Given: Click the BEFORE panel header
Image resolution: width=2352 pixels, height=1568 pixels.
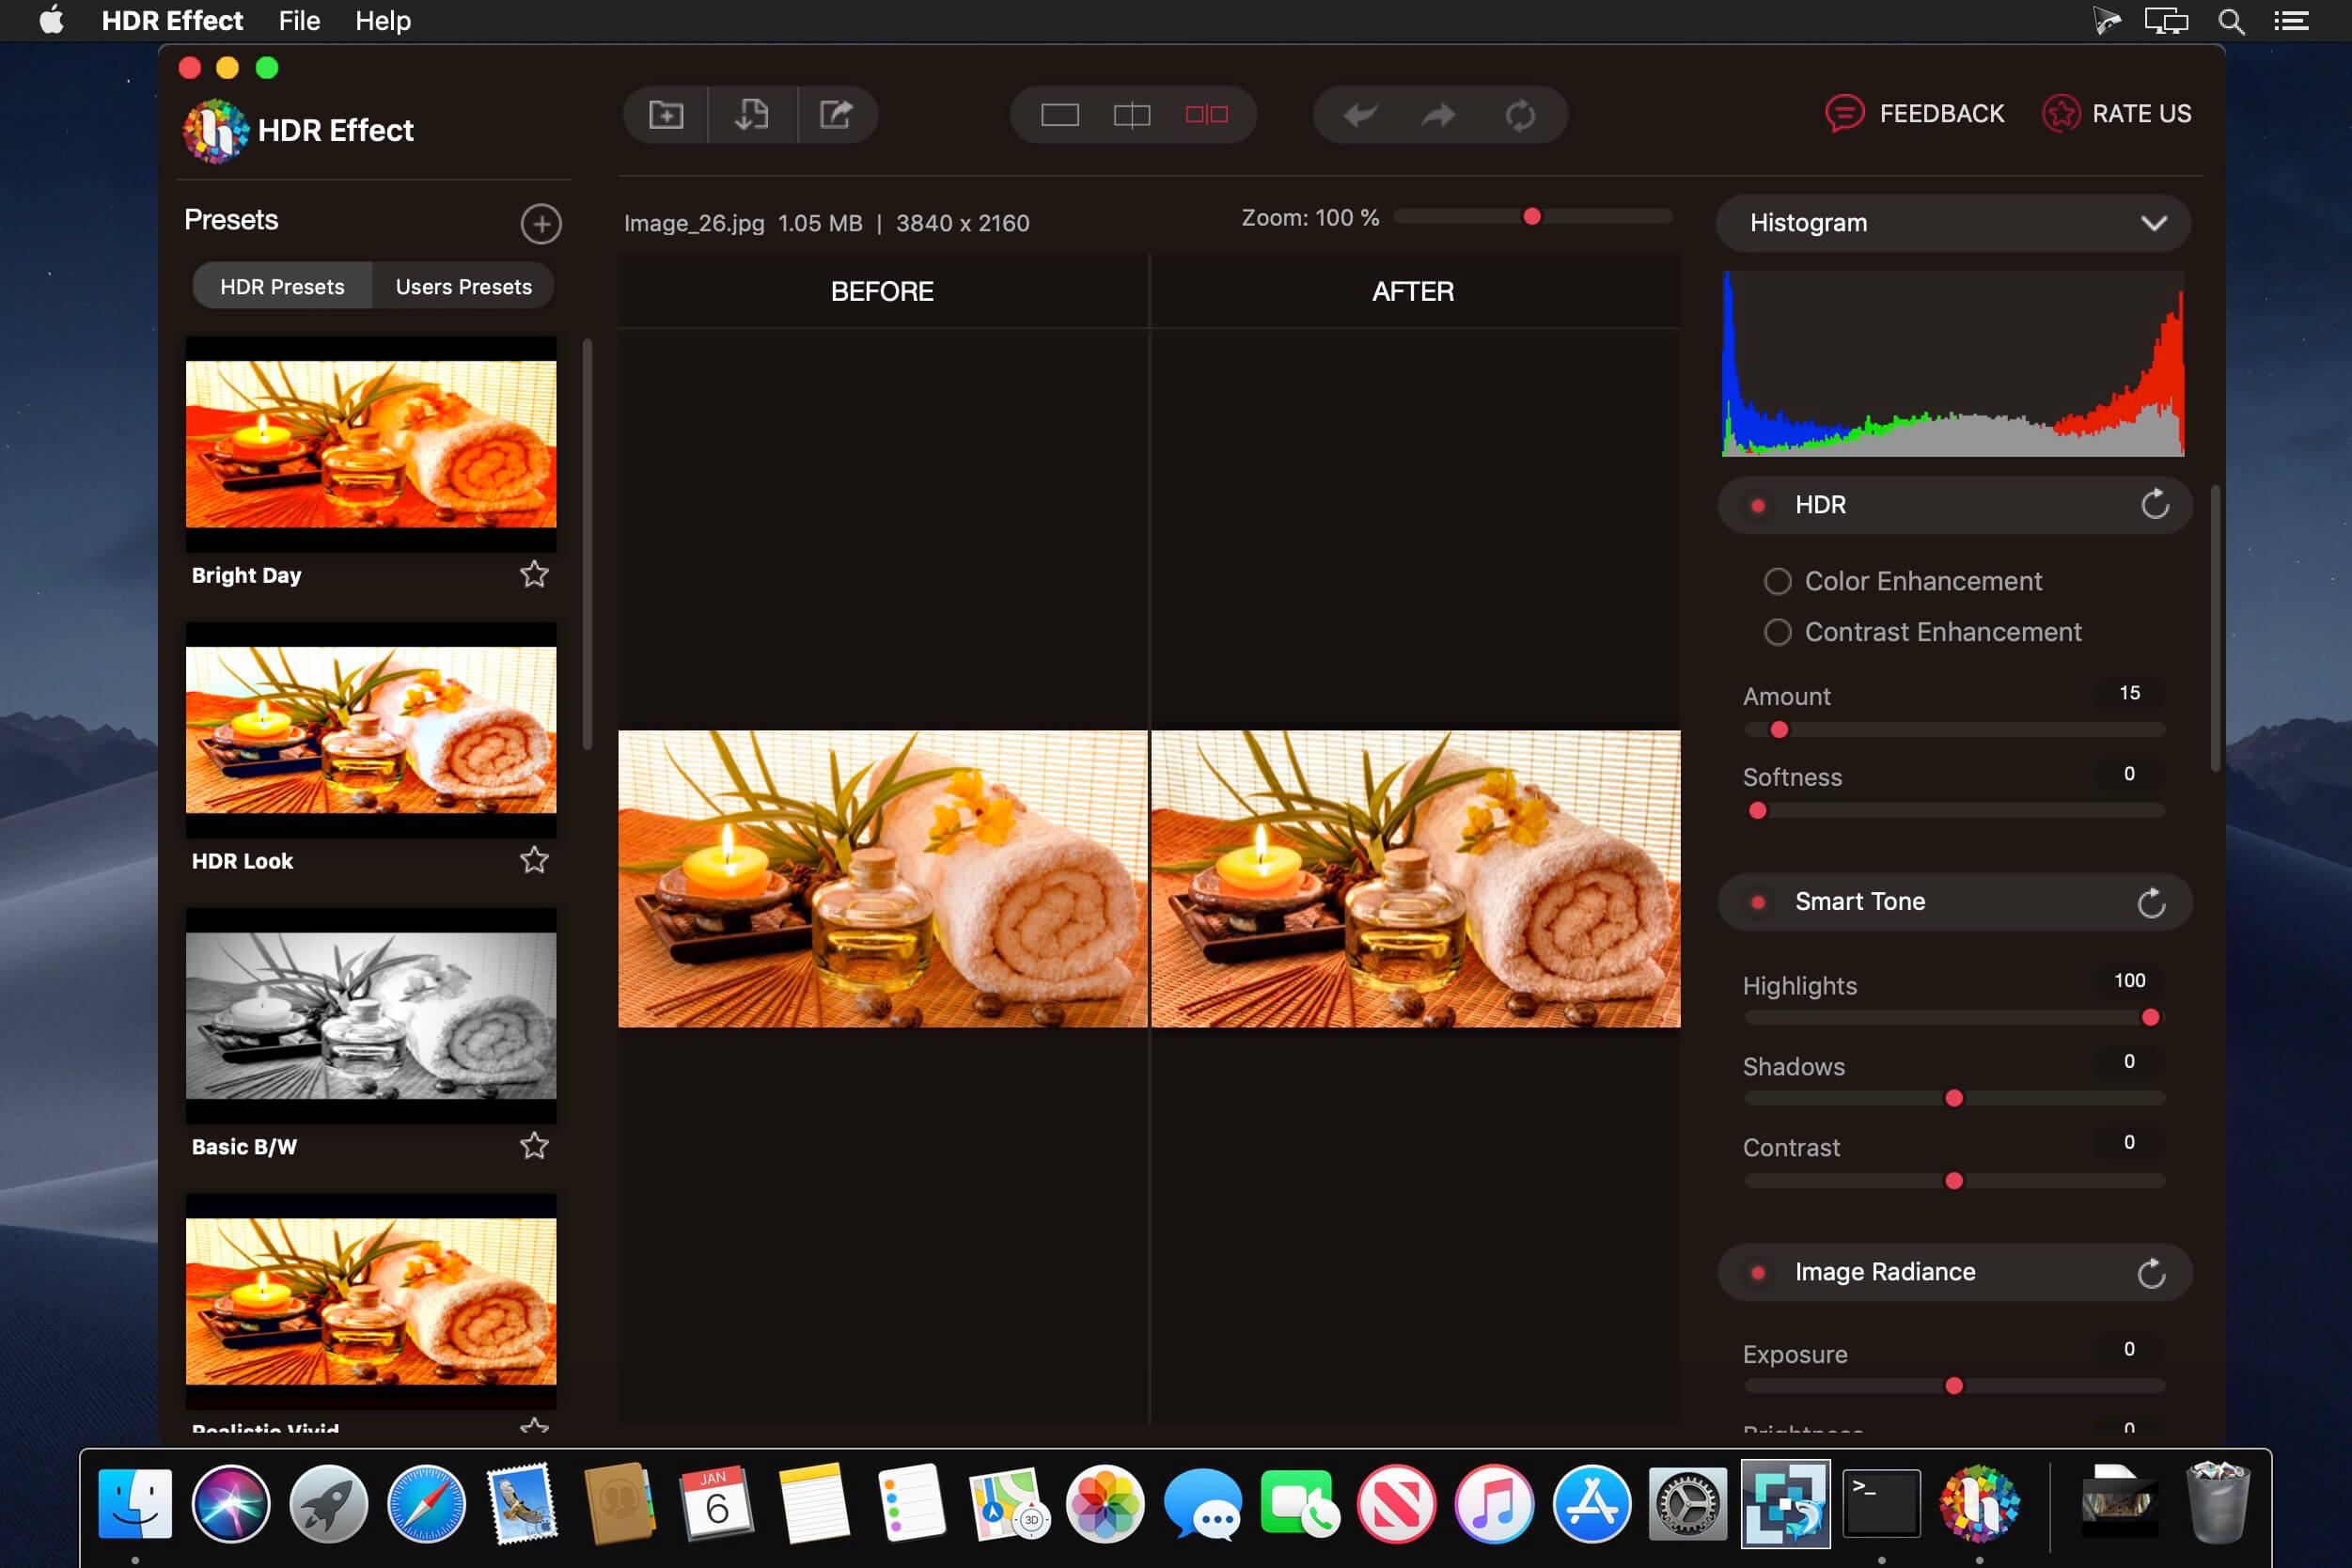Looking at the screenshot, I should coord(882,292).
